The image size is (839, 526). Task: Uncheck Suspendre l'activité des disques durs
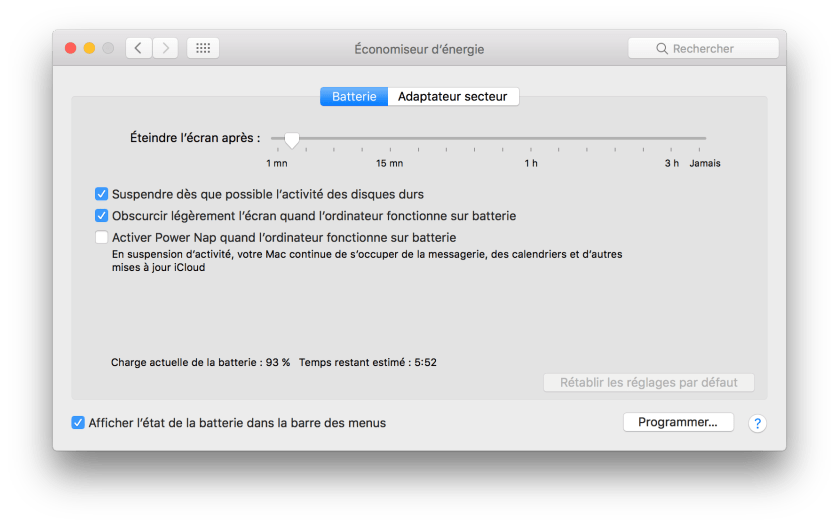coord(102,194)
